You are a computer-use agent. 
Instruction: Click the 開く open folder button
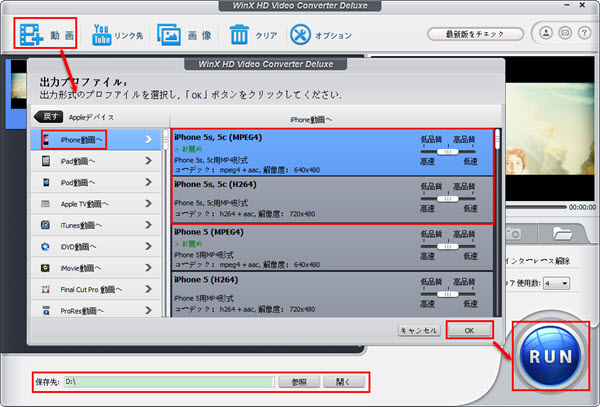coord(344,381)
